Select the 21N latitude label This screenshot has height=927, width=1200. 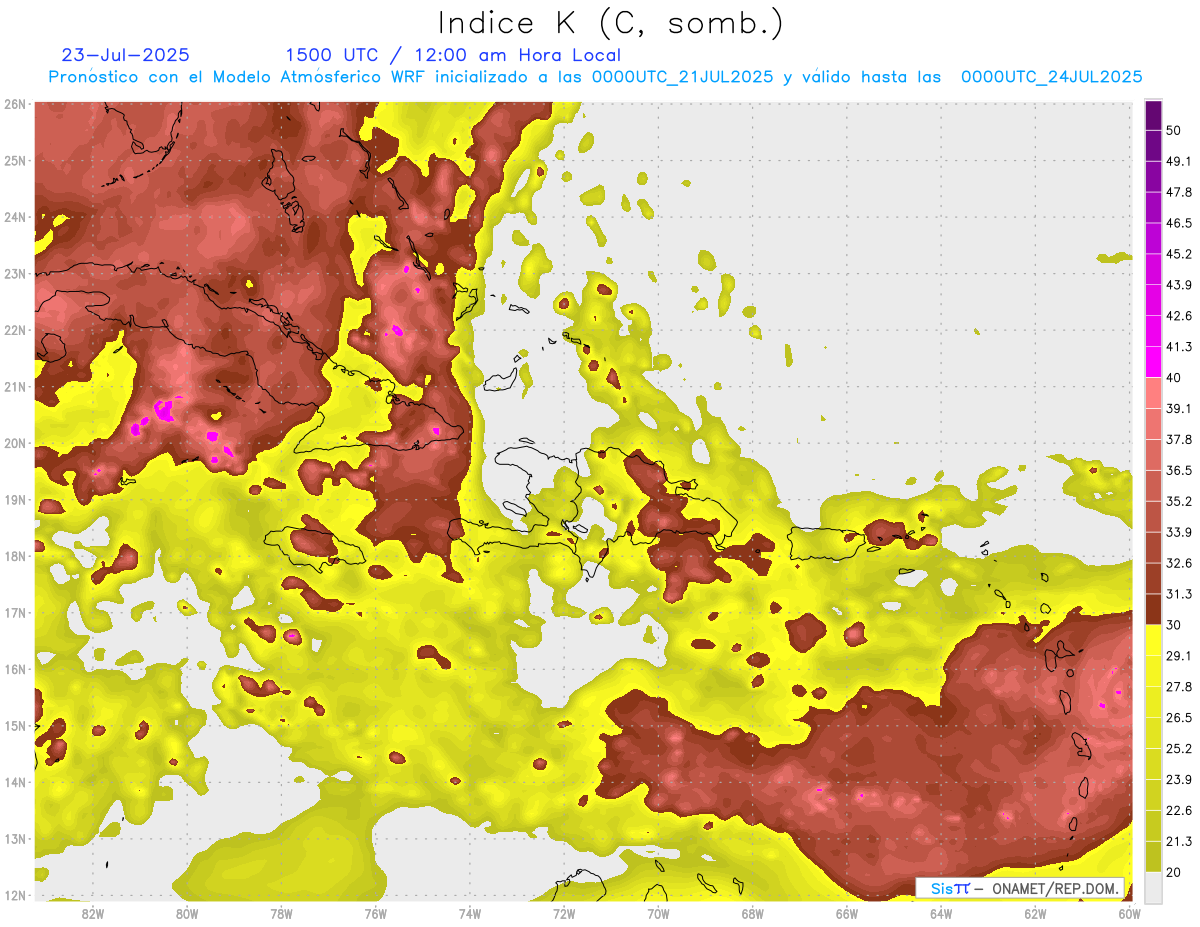click(x=14, y=386)
